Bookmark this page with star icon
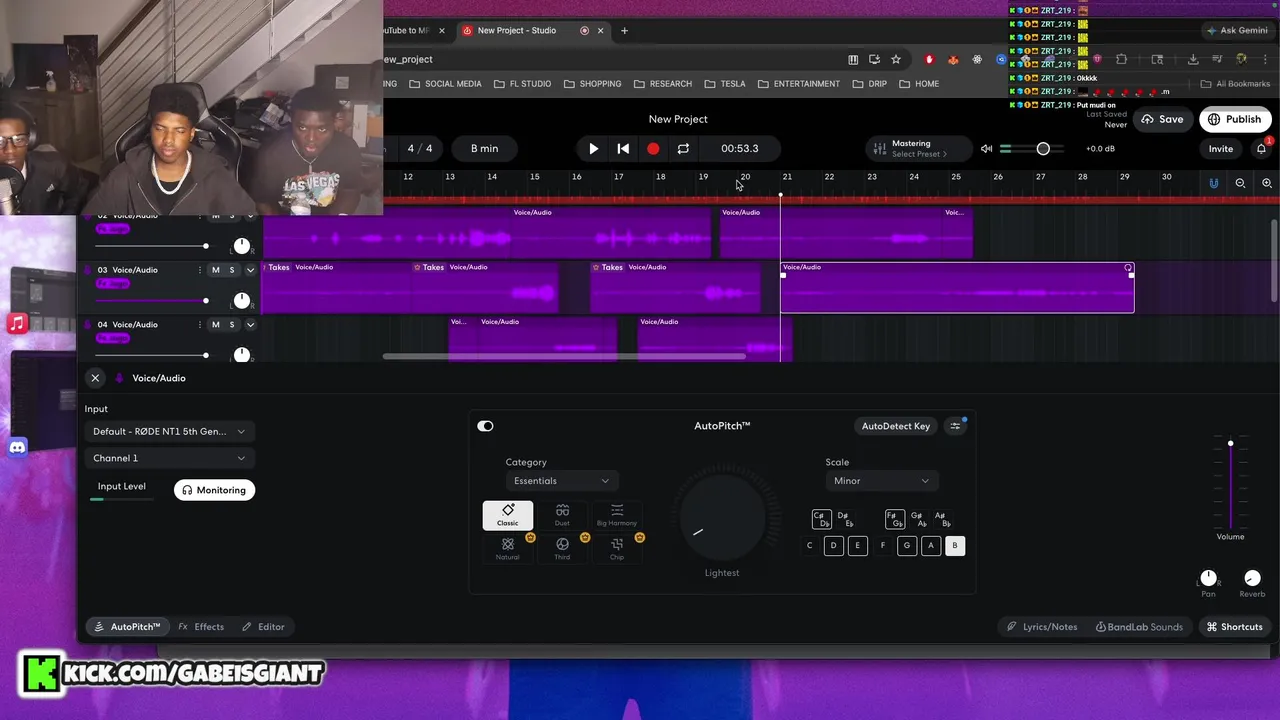 (896, 59)
